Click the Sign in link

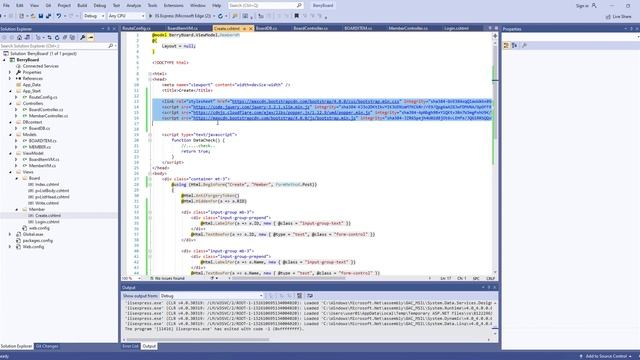pyautogui.click(x=582, y=6)
